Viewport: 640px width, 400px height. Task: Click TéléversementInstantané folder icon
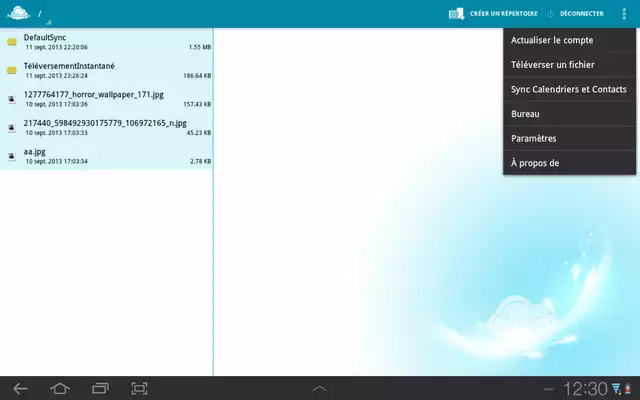point(12,70)
